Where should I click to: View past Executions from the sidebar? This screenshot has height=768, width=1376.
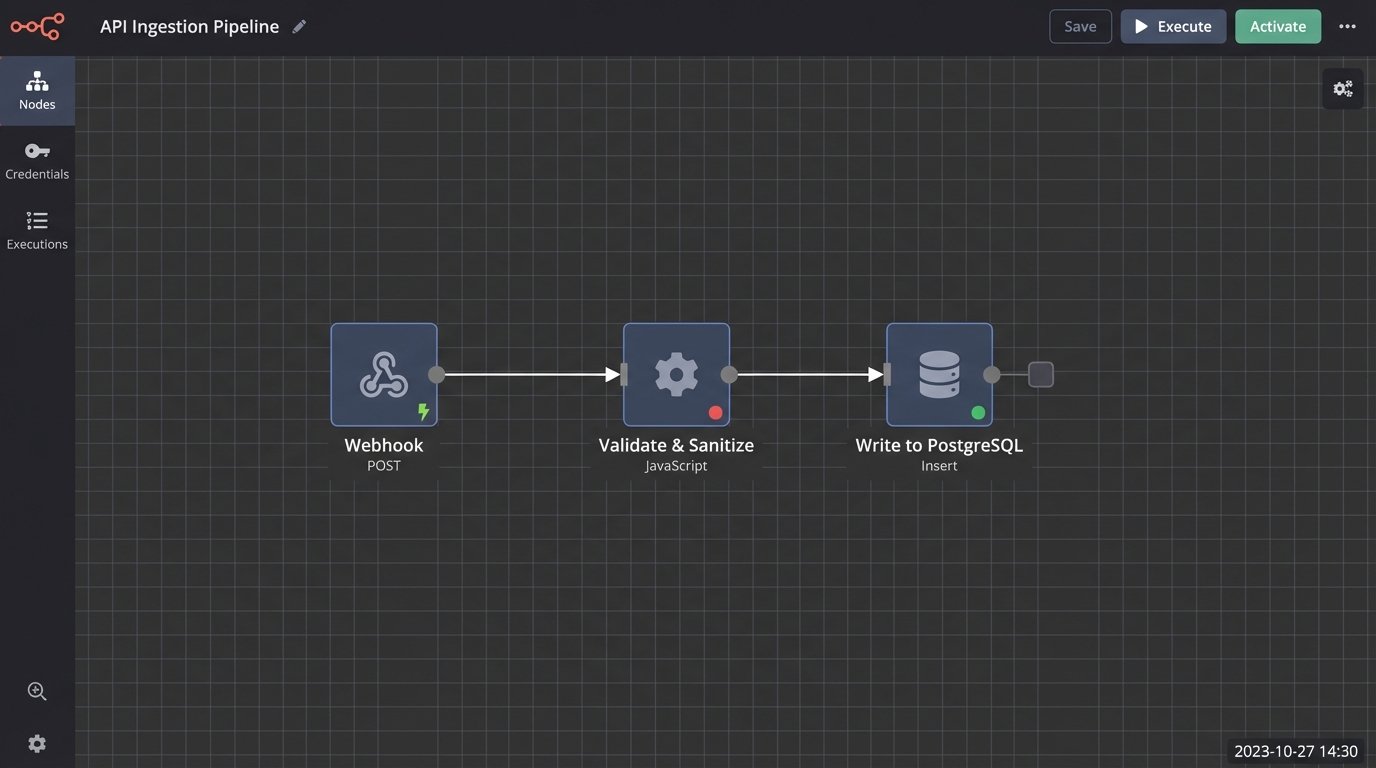click(37, 230)
